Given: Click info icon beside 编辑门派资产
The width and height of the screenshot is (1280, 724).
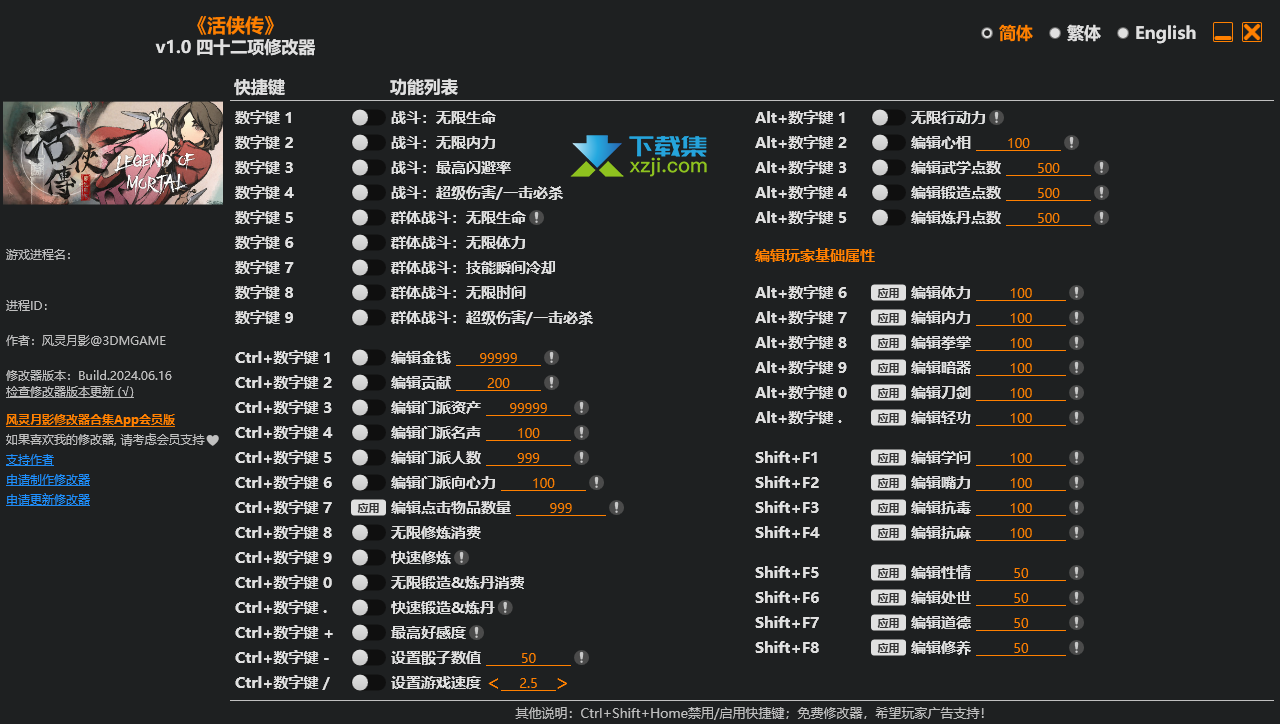Looking at the screenshot, I should click(x=581, y=408).
